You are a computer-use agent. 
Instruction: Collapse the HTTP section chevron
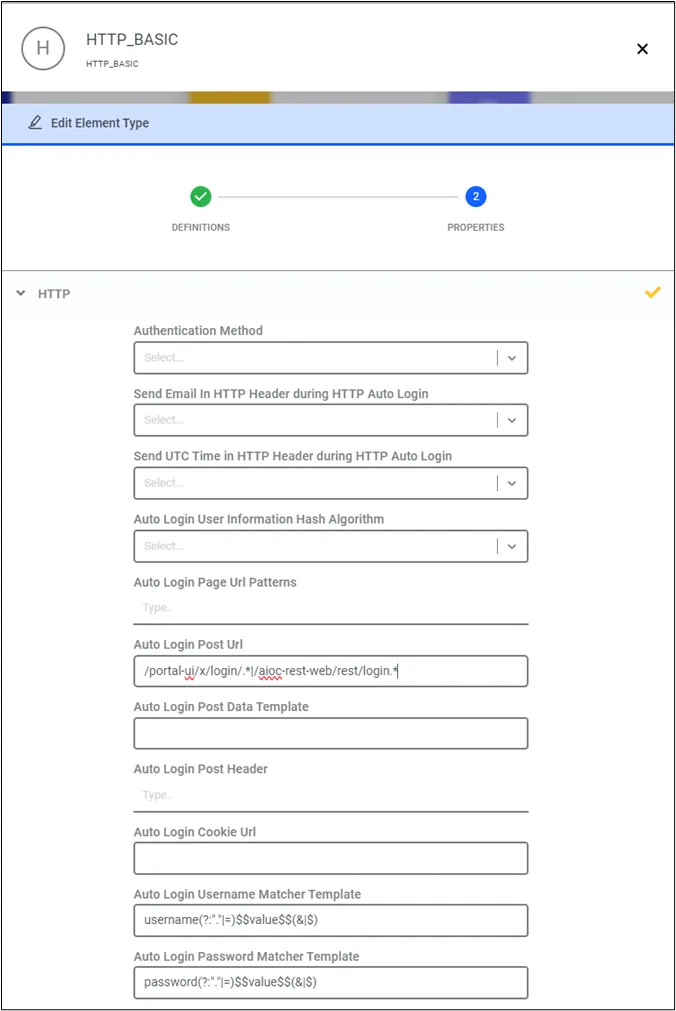point(21,293)
